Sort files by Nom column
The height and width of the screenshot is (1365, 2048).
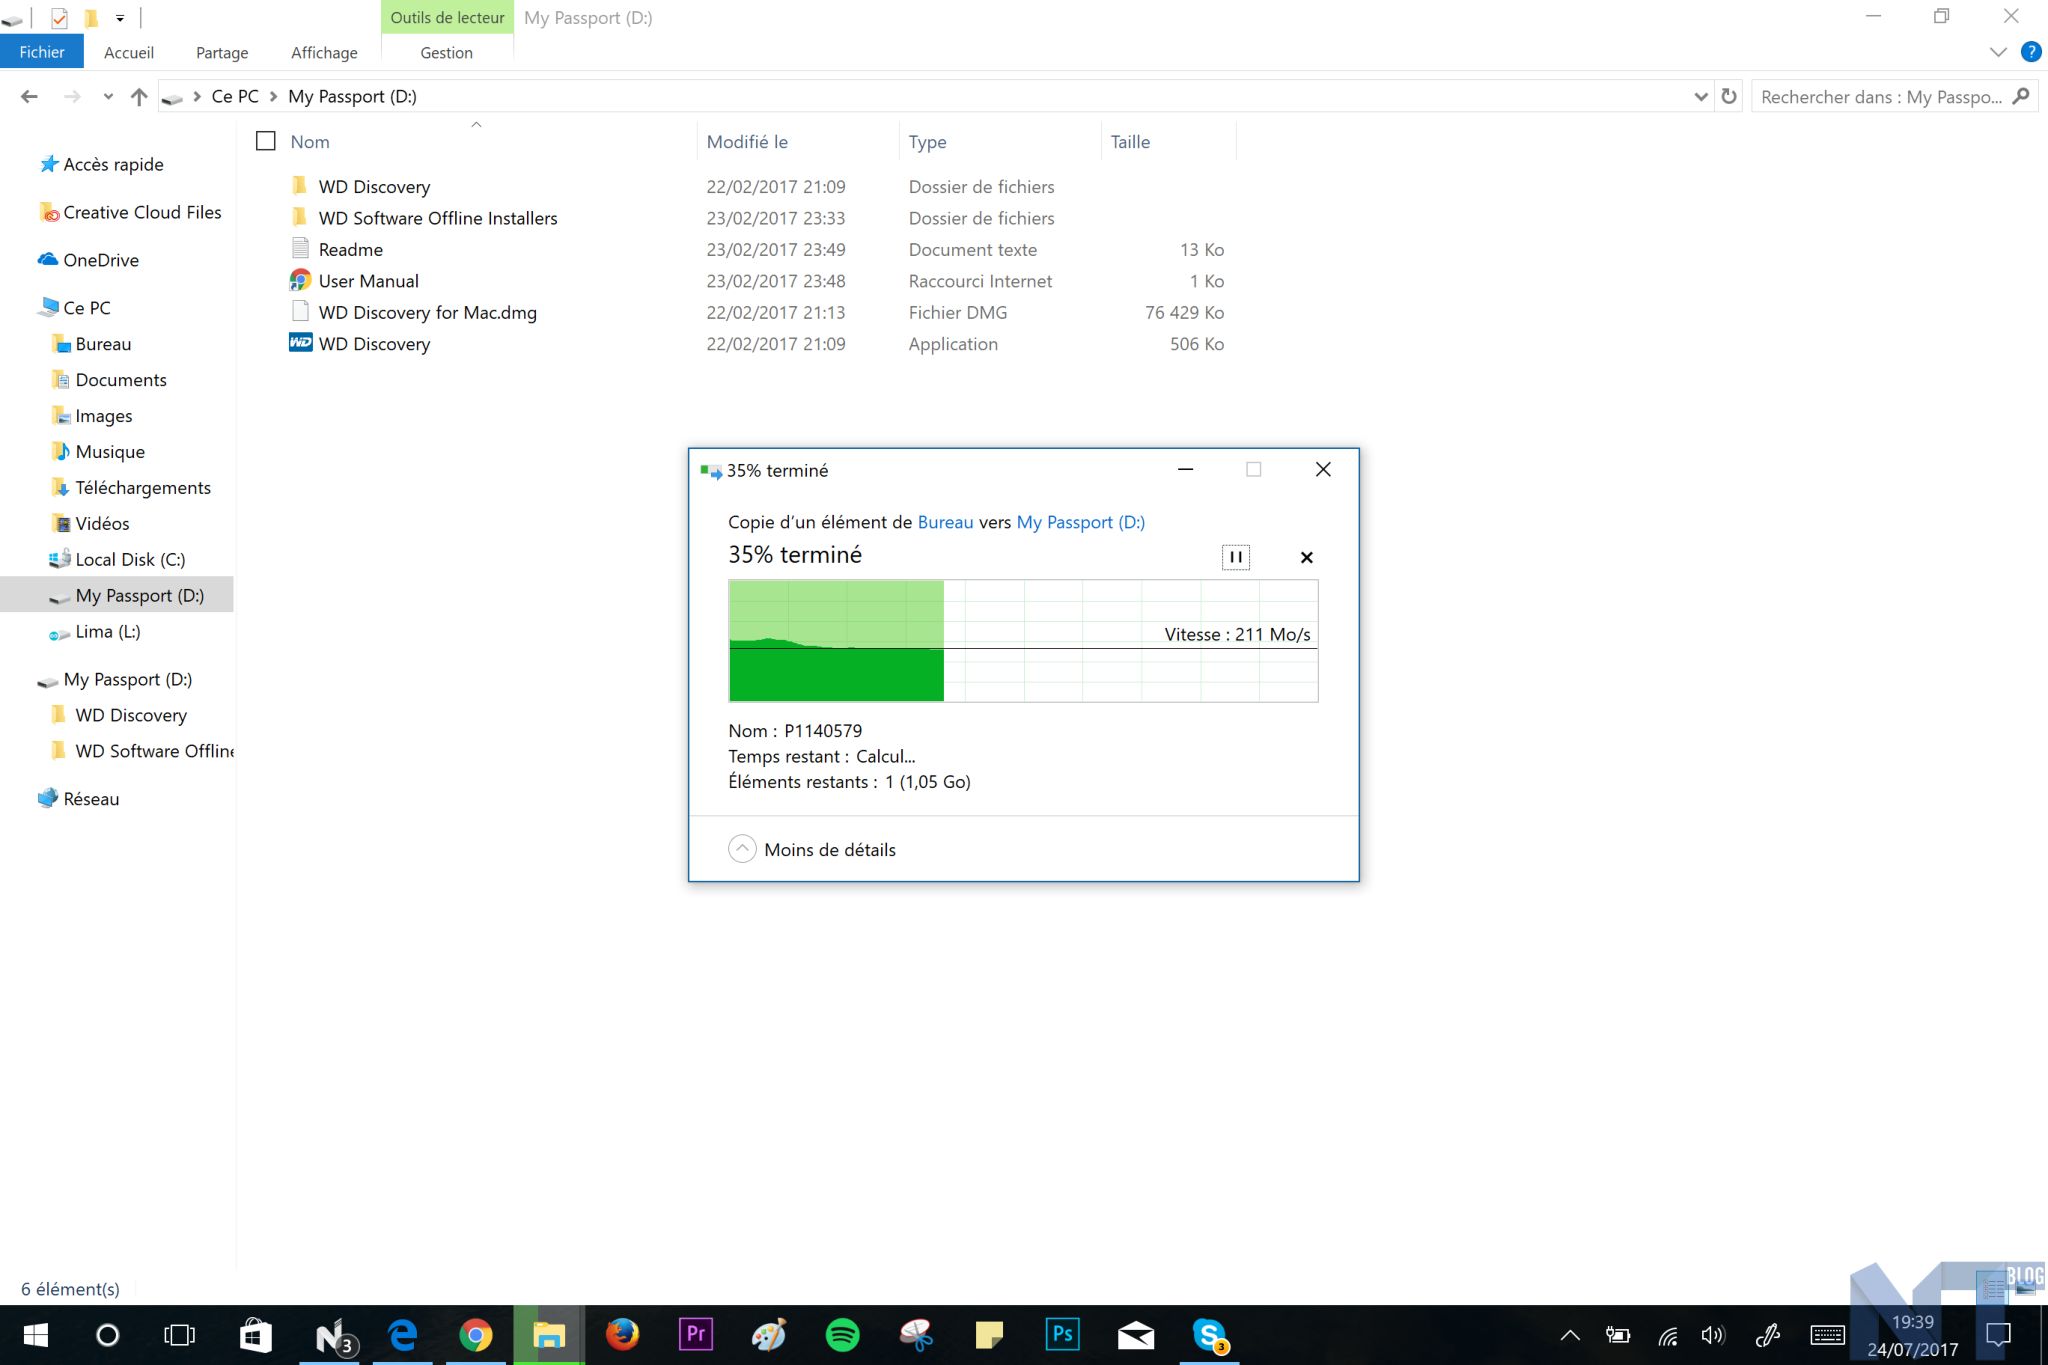(x=310, y=142)
